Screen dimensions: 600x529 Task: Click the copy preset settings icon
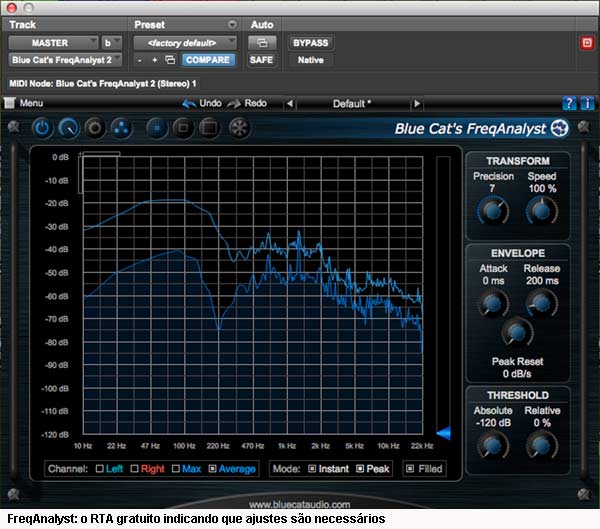tap(170, 60)
